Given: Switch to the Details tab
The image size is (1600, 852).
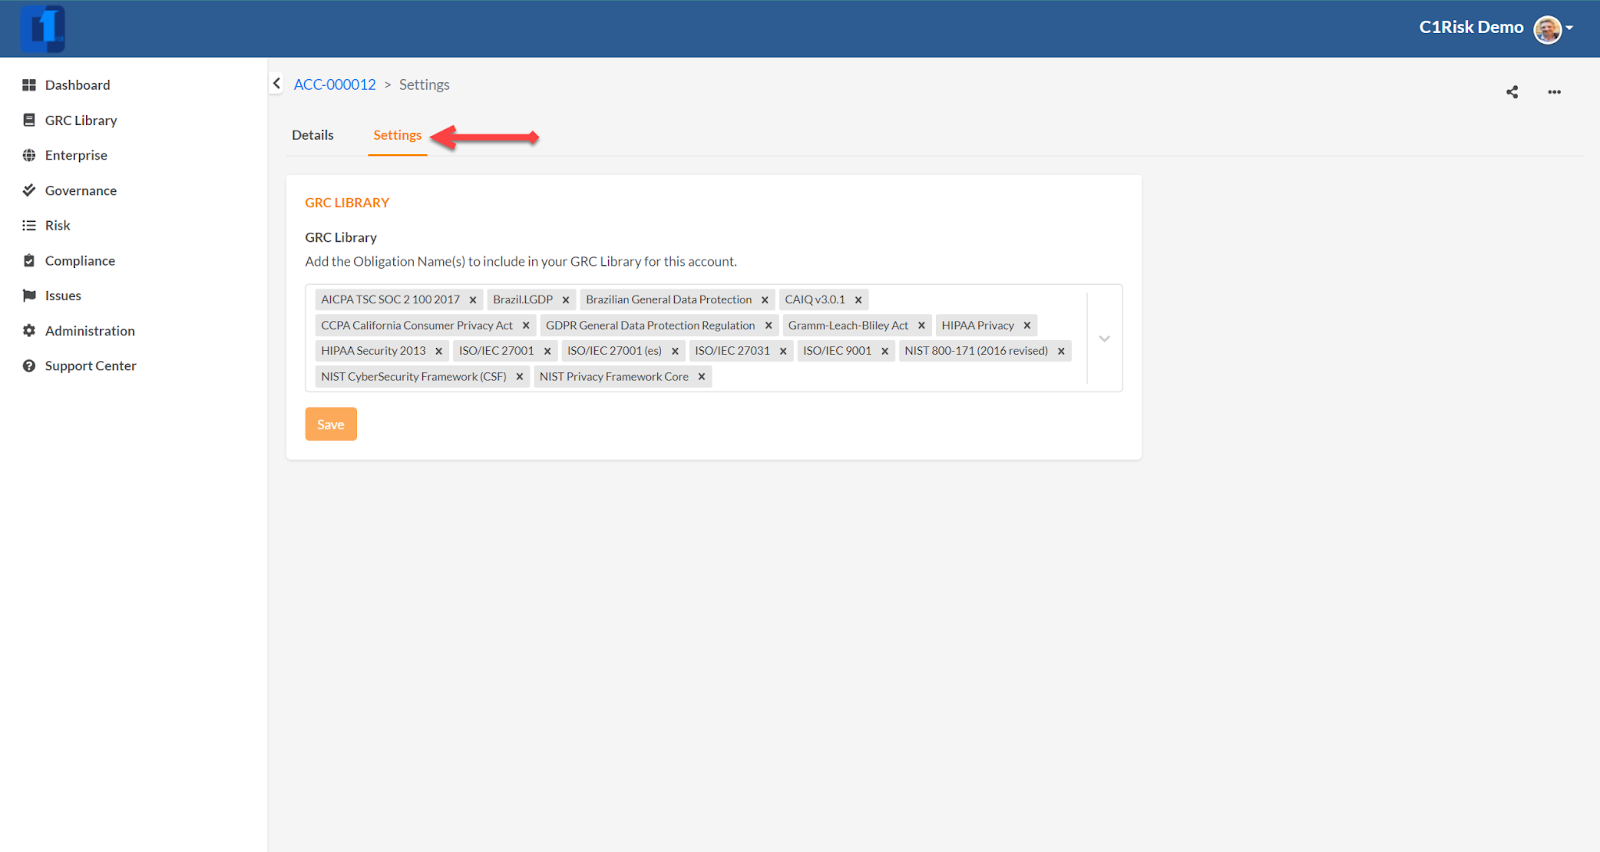Looking at the screenshot, I should pos(313,135).
